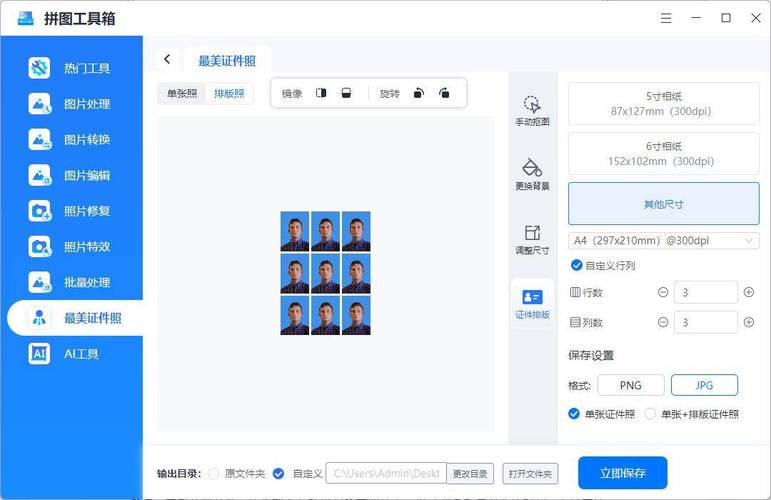Click the output directory path field
The image size is (771, 500).
[385, 473]
